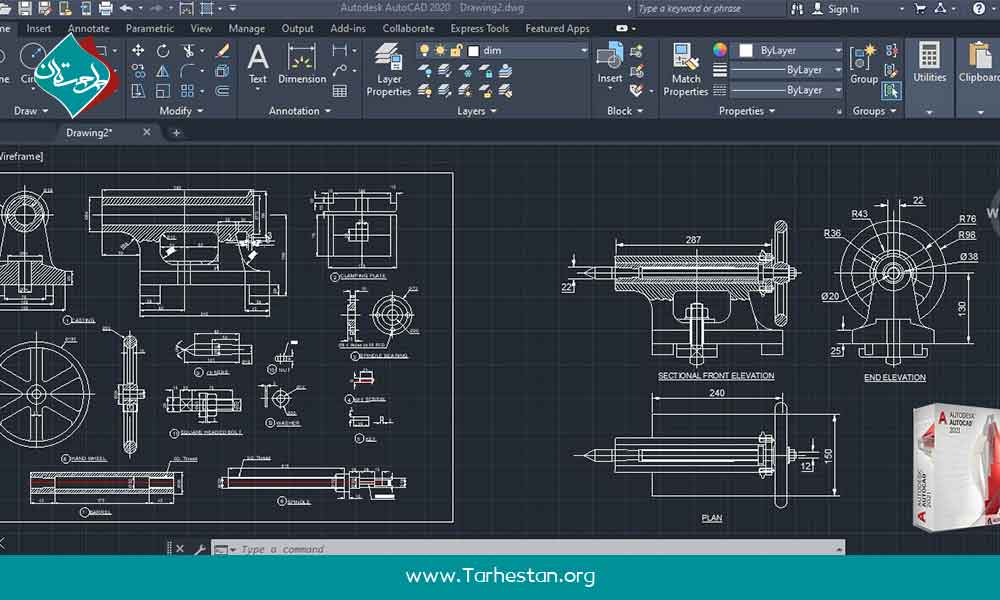Click the Object Color wheel
The height and width of the screenshot is (600, 1000).
[719, 50]
